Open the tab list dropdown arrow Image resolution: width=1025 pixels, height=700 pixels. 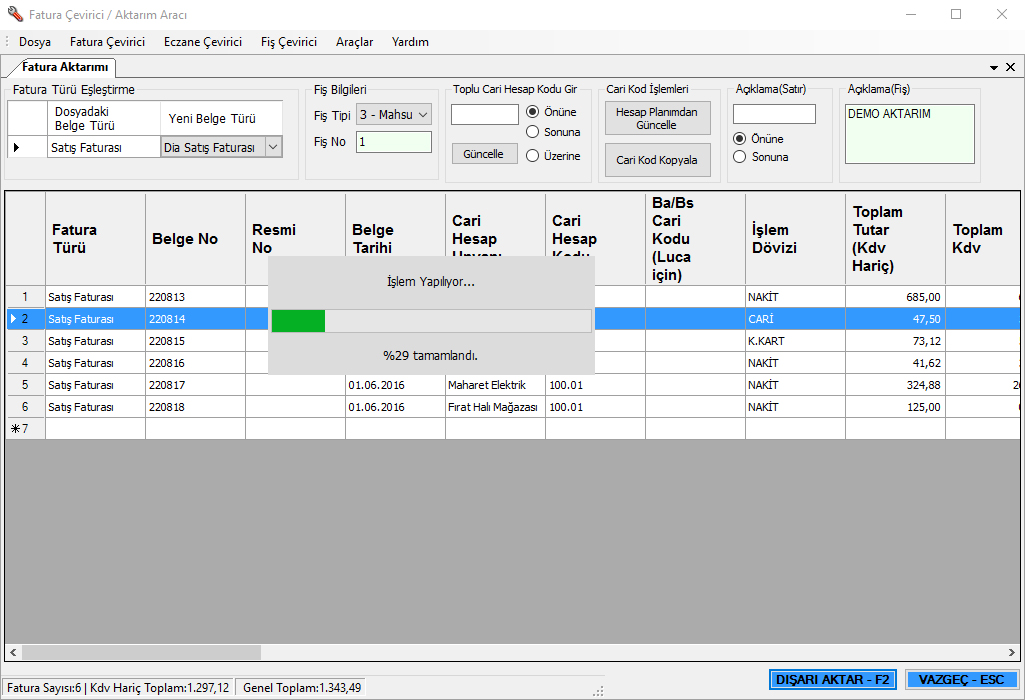[994, 67]
